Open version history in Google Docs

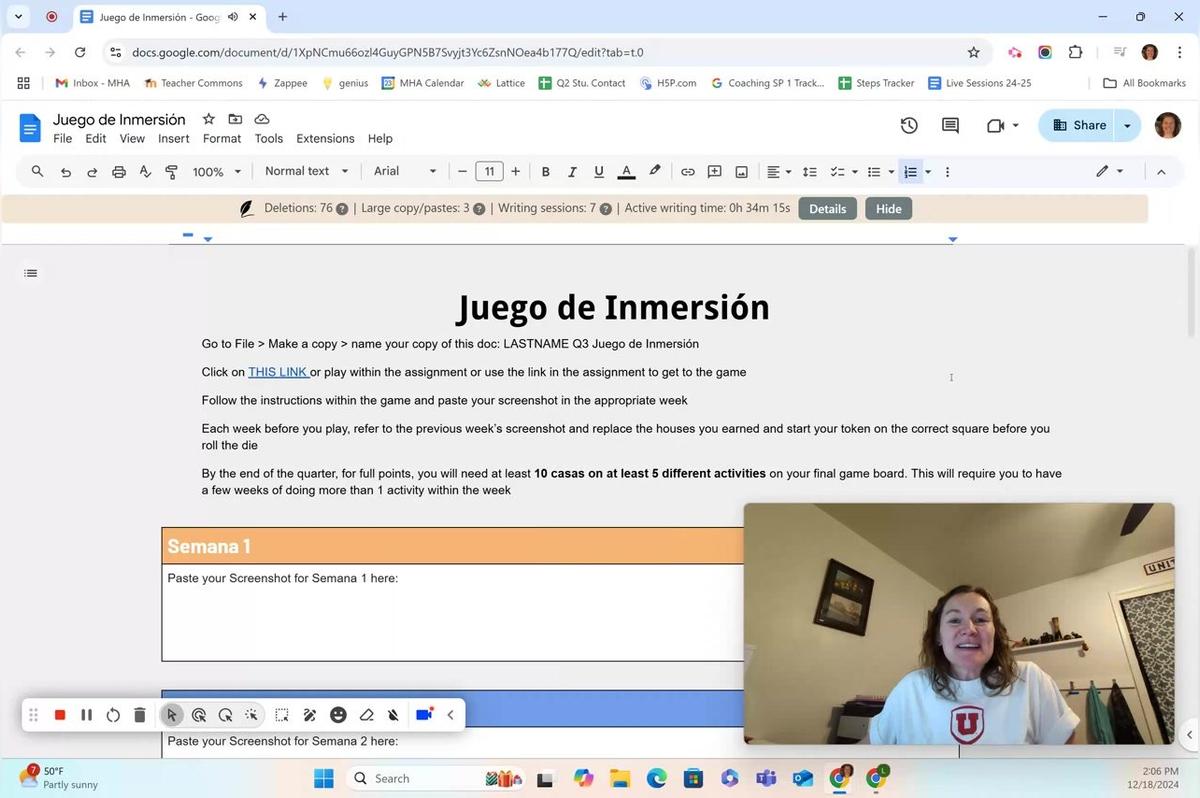[907, 124]
